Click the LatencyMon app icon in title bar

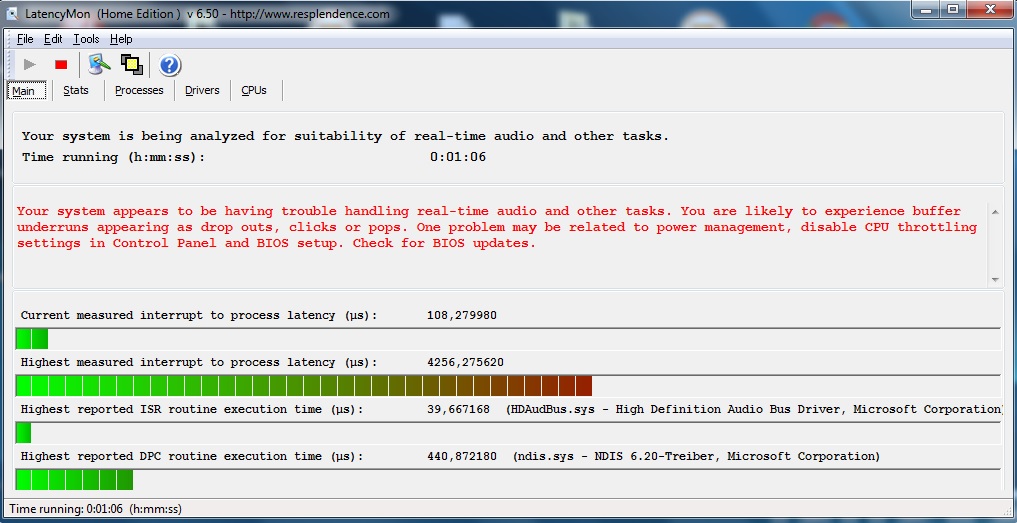pyautogui.click(x=11, y=13)
